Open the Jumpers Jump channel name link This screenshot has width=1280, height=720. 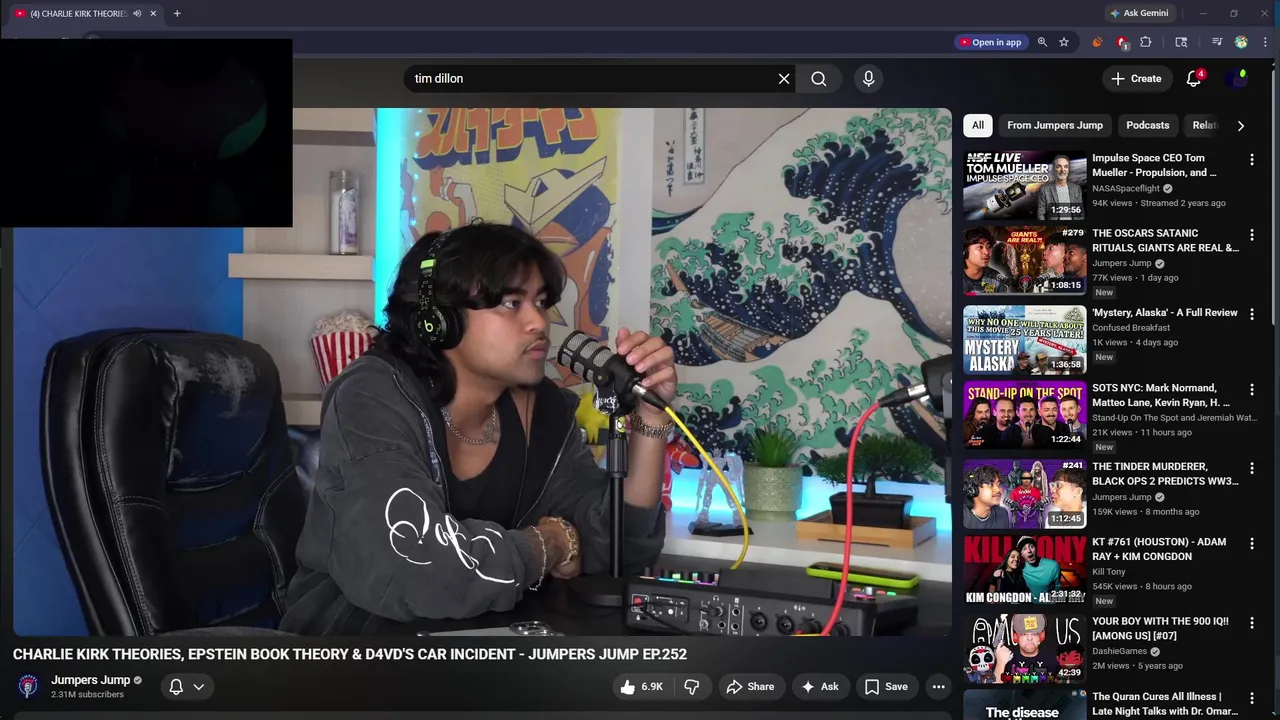pos(91,680)
